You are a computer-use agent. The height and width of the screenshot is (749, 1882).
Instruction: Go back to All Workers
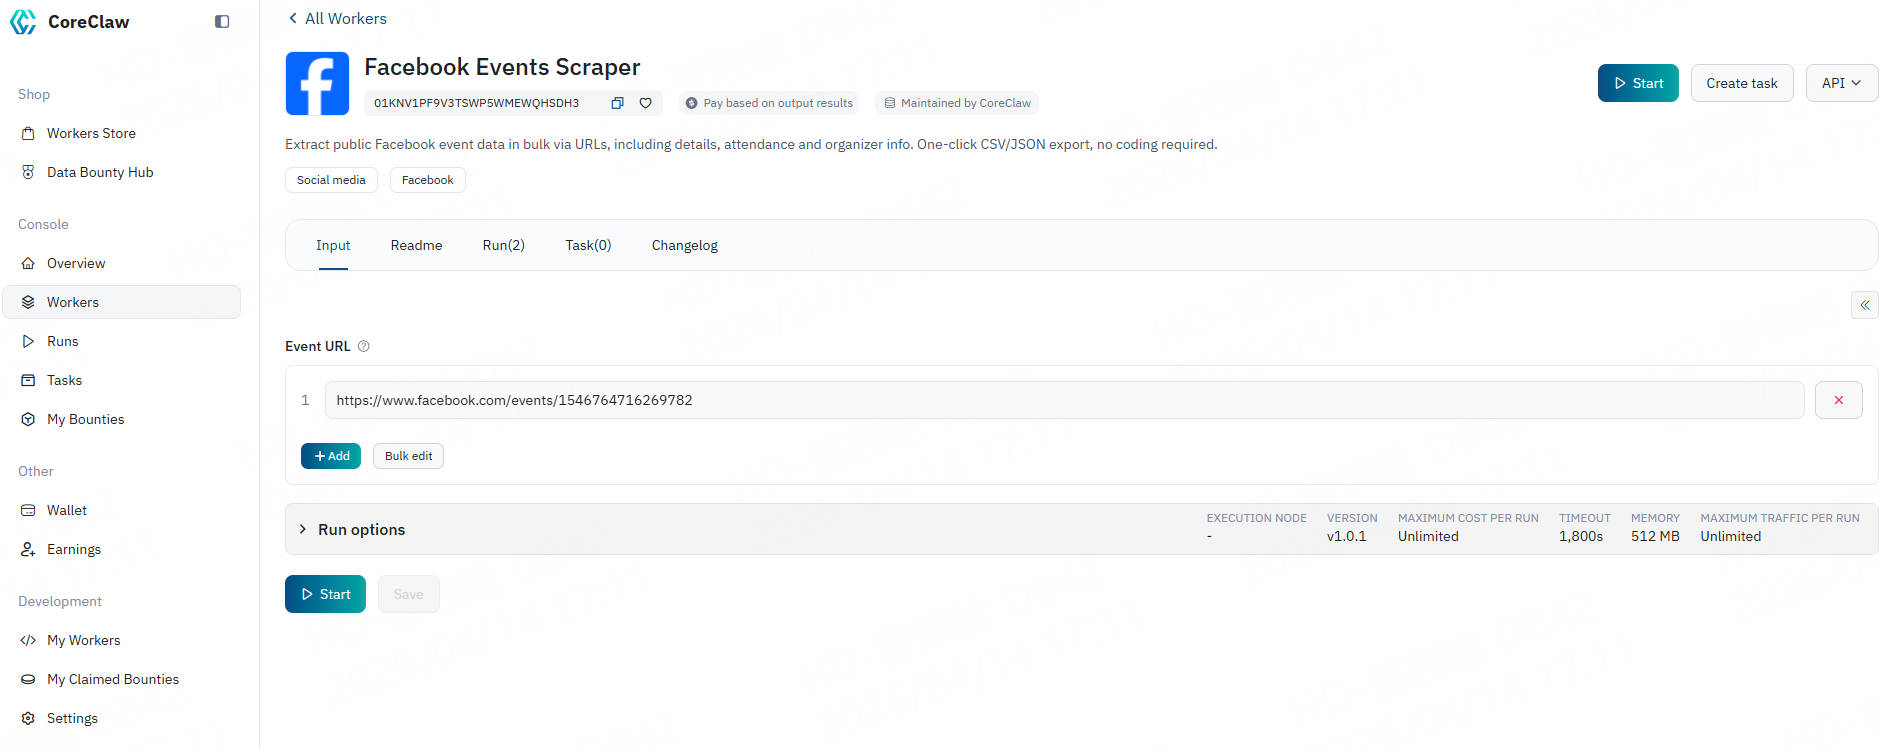[x=337, y=18]
